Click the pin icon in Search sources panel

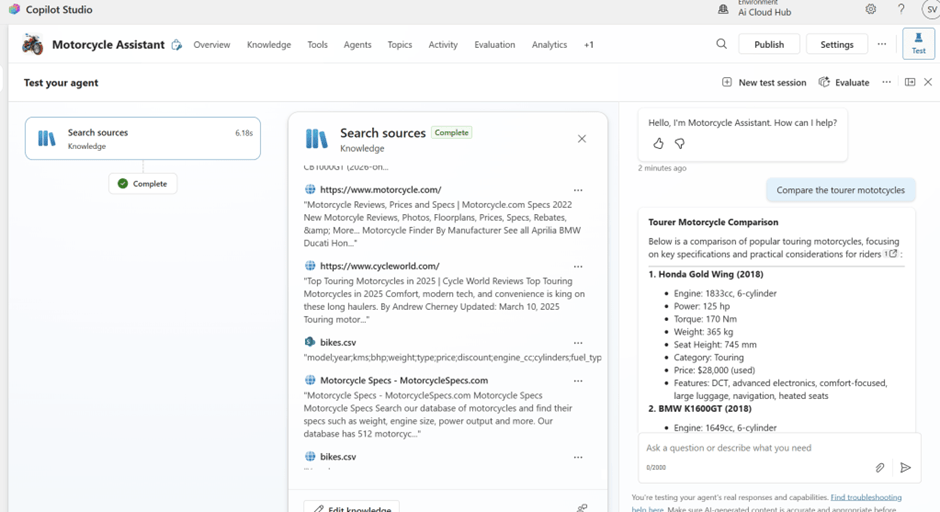coord(582,507)
